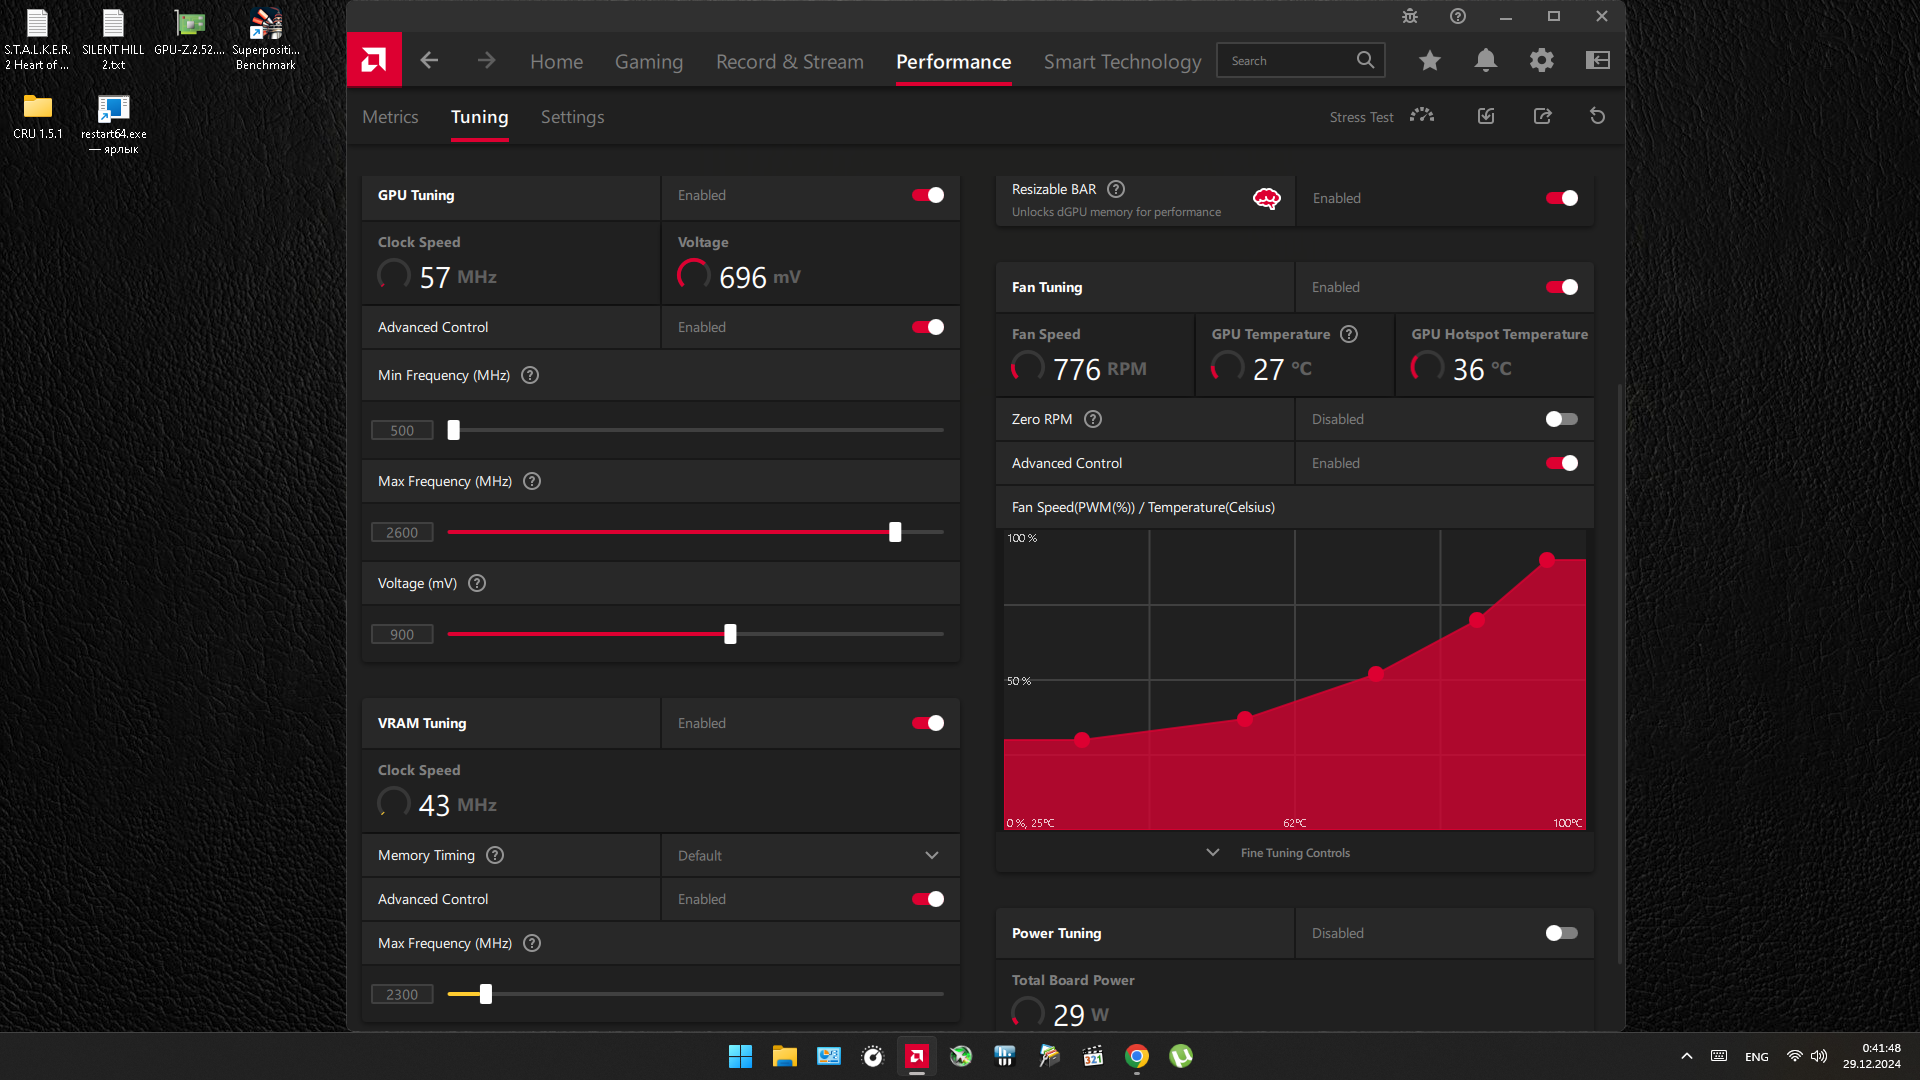
Task: Click the Search input field
Action: (1285, 61)
